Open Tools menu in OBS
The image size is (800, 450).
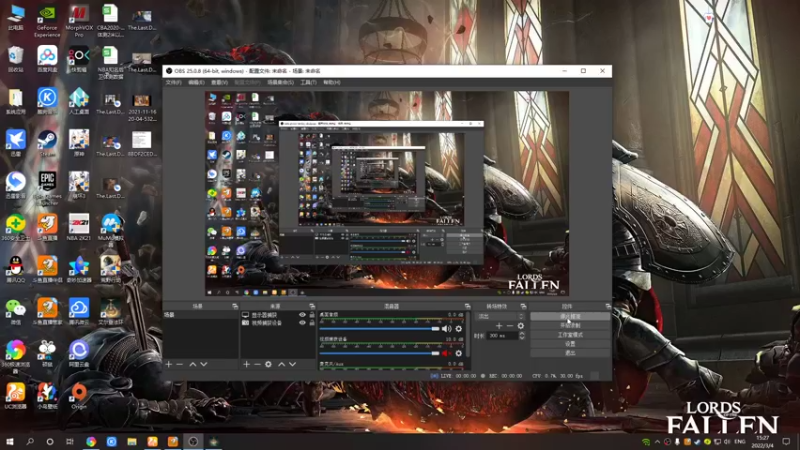coord(308,82)
